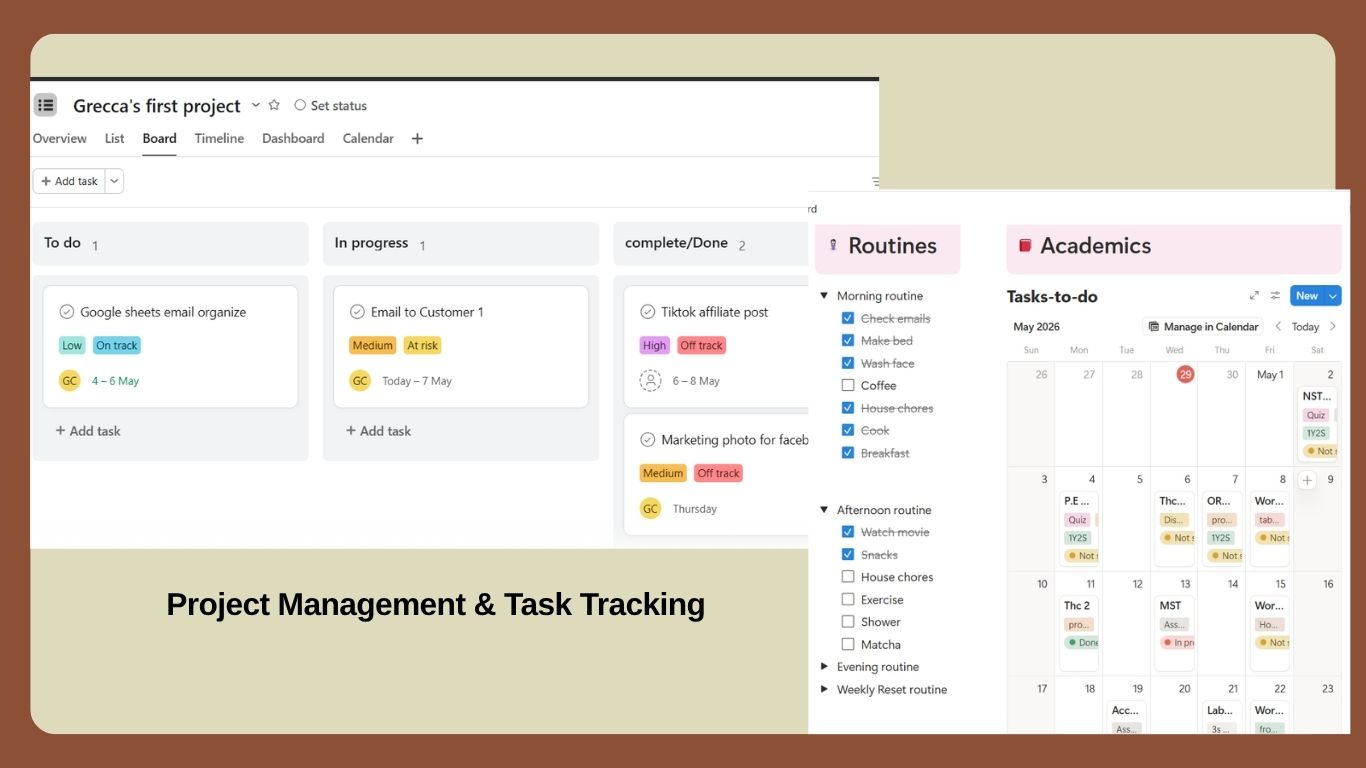Click GC avatar on Email to Customer card

[x=360, y=380]
